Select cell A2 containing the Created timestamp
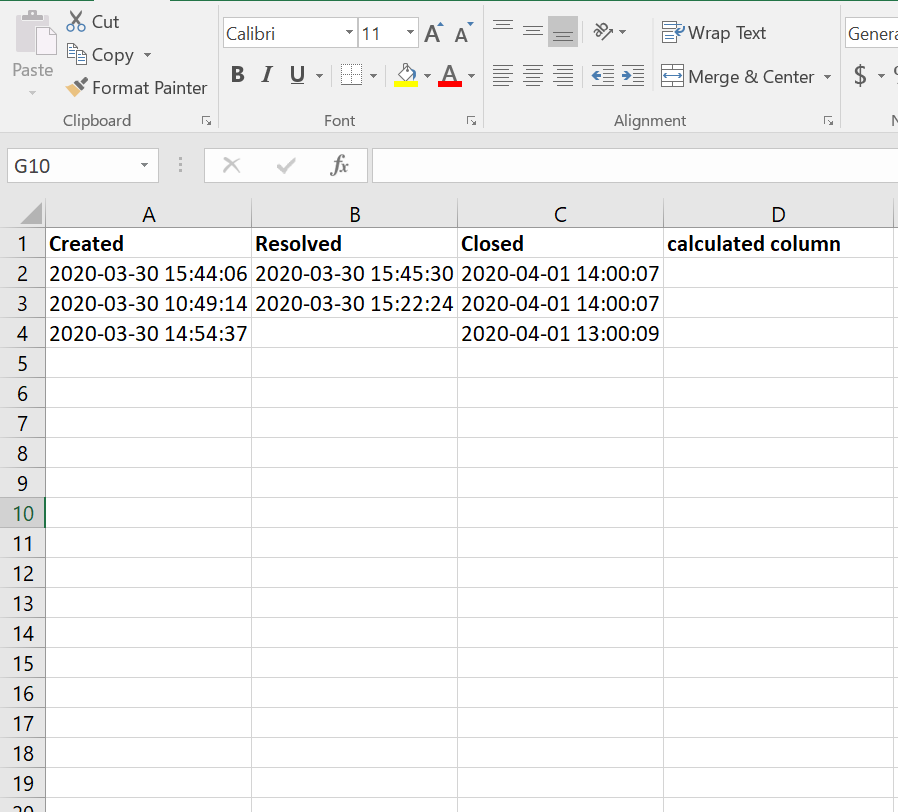 [148, 273]
